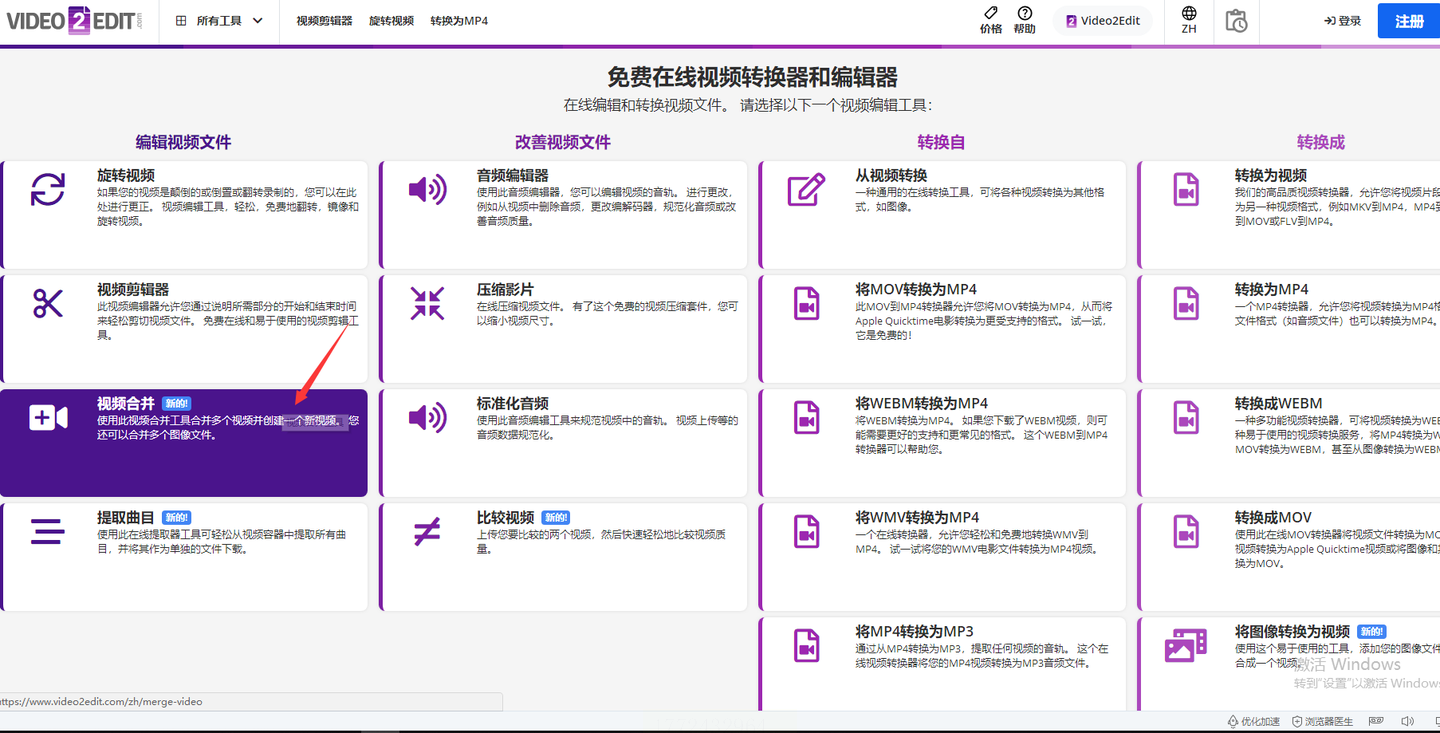This screenshot has height=733, width=1440.
Task: Select 转换为MP4 in the top navigation
Action: coord(459,21)
